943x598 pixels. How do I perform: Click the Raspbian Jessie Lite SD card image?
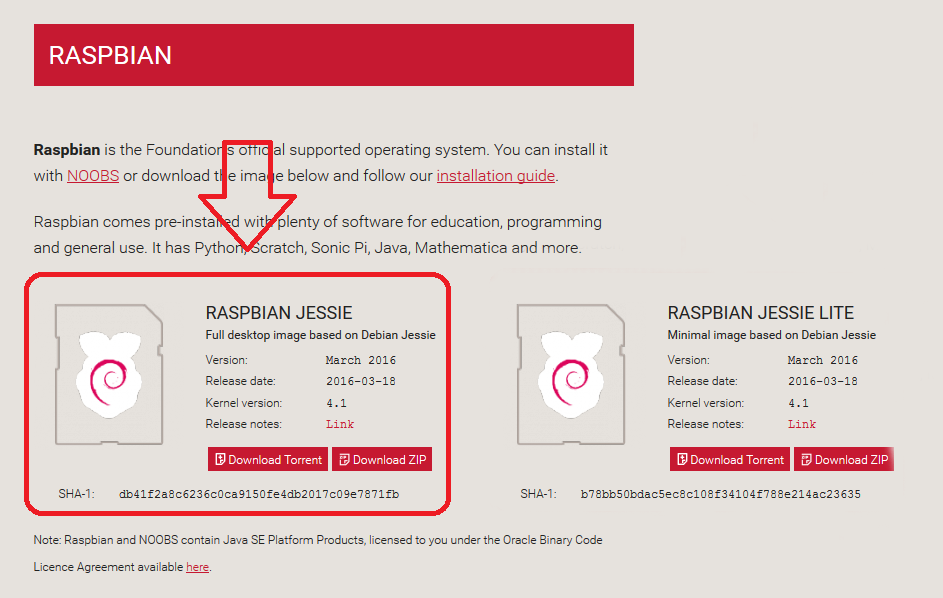[571, 374]
